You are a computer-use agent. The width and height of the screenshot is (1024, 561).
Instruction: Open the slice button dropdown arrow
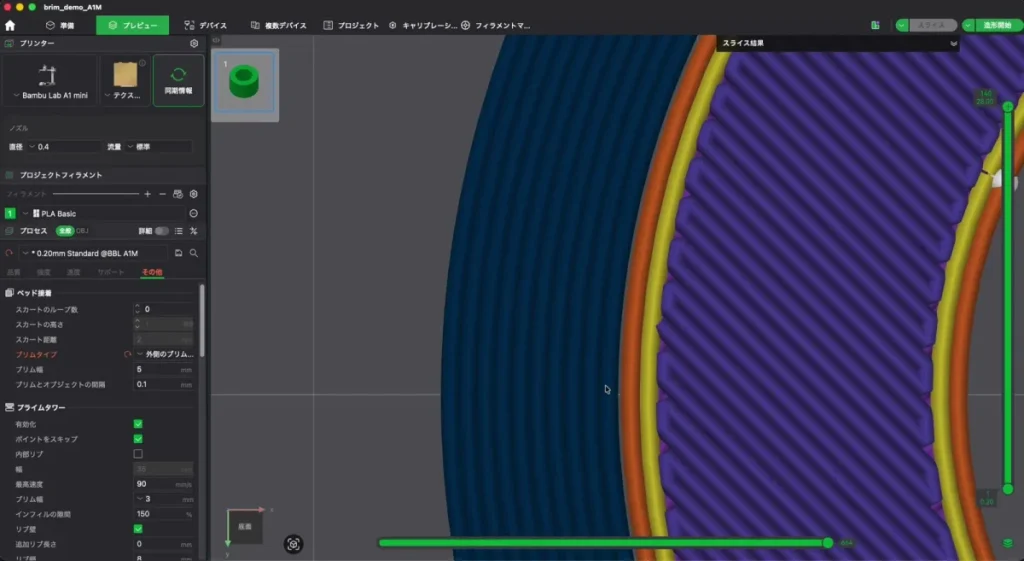903,25
